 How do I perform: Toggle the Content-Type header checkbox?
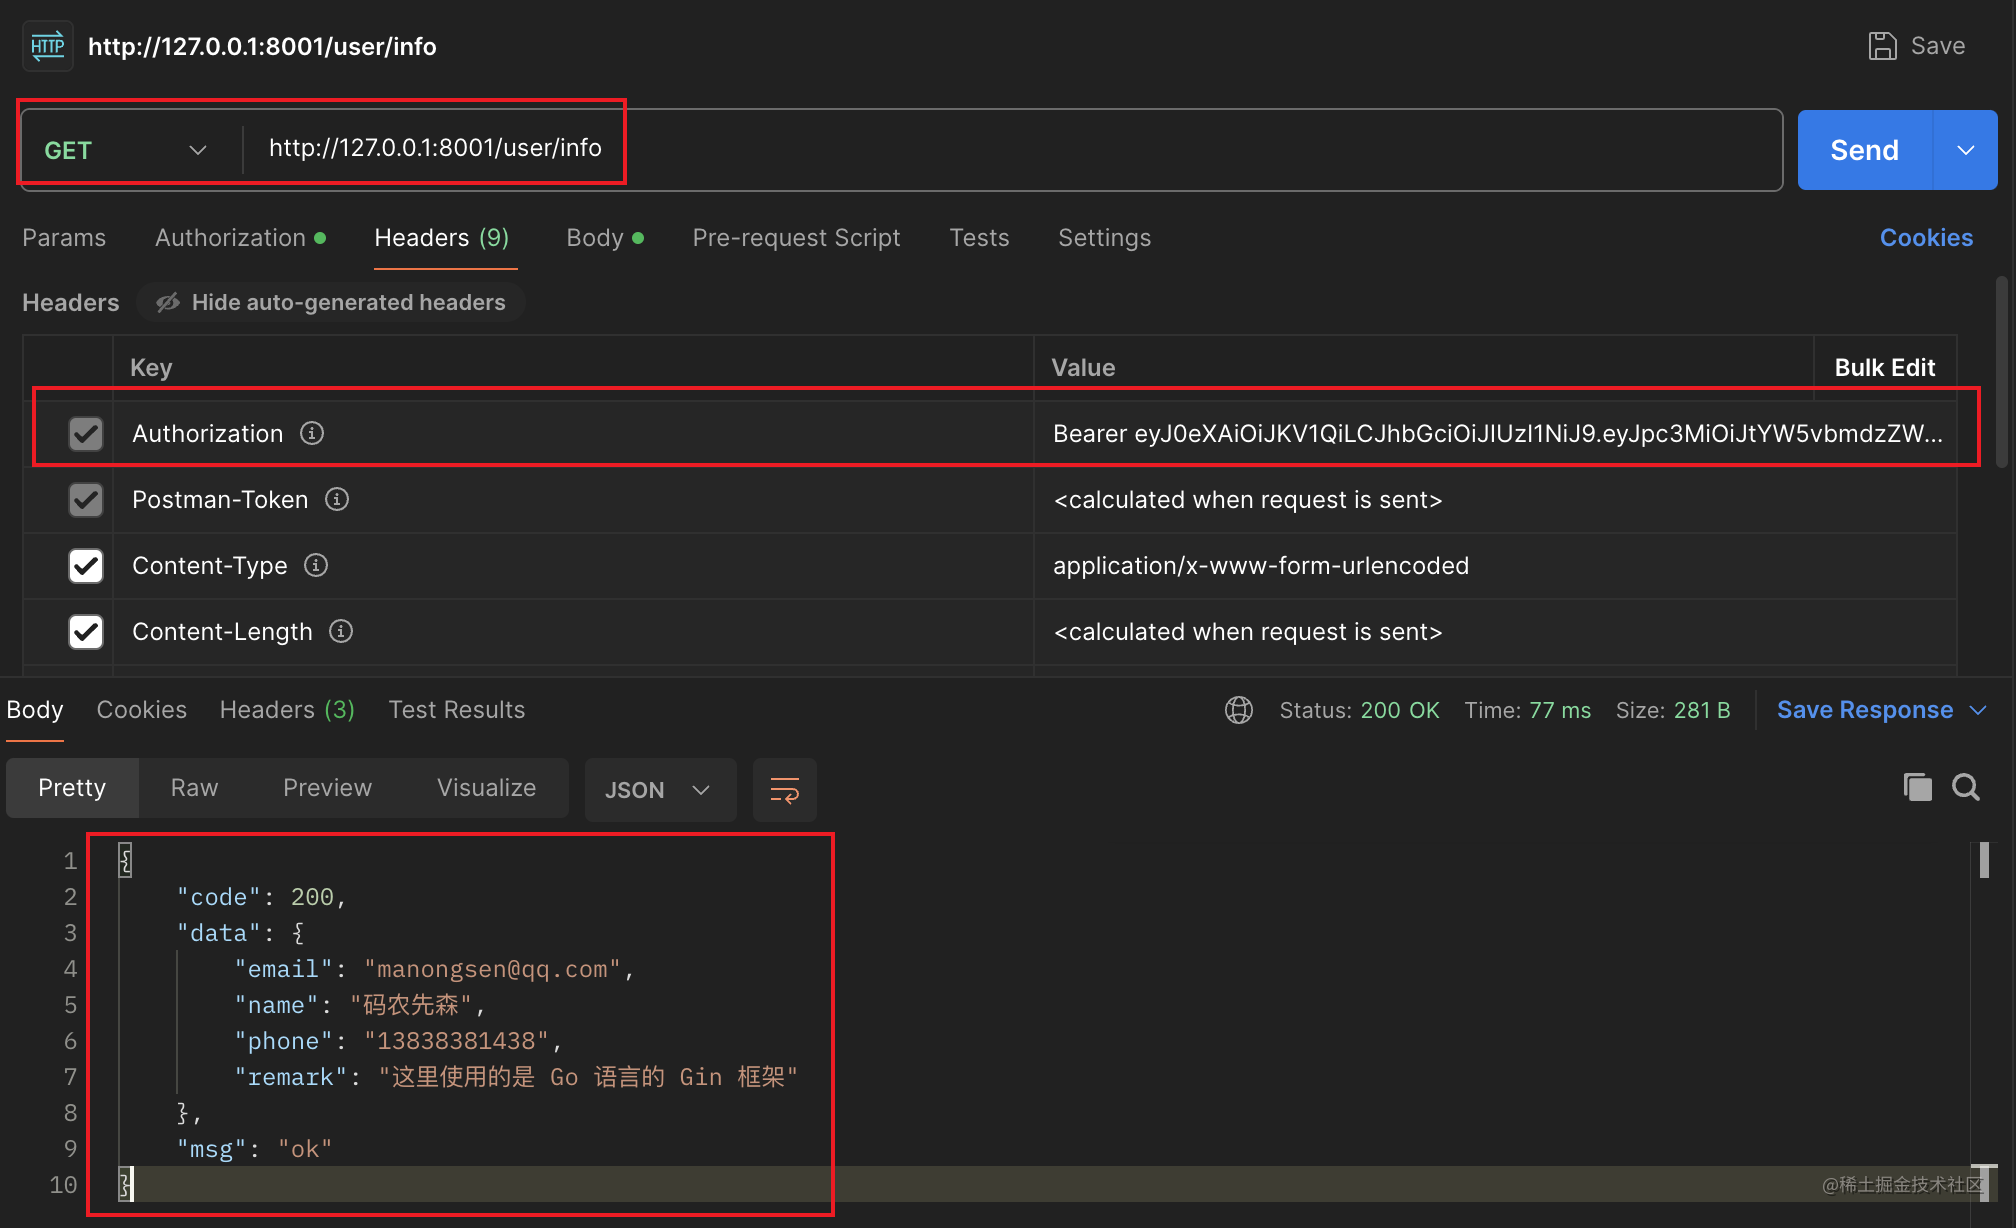(82, 564)
